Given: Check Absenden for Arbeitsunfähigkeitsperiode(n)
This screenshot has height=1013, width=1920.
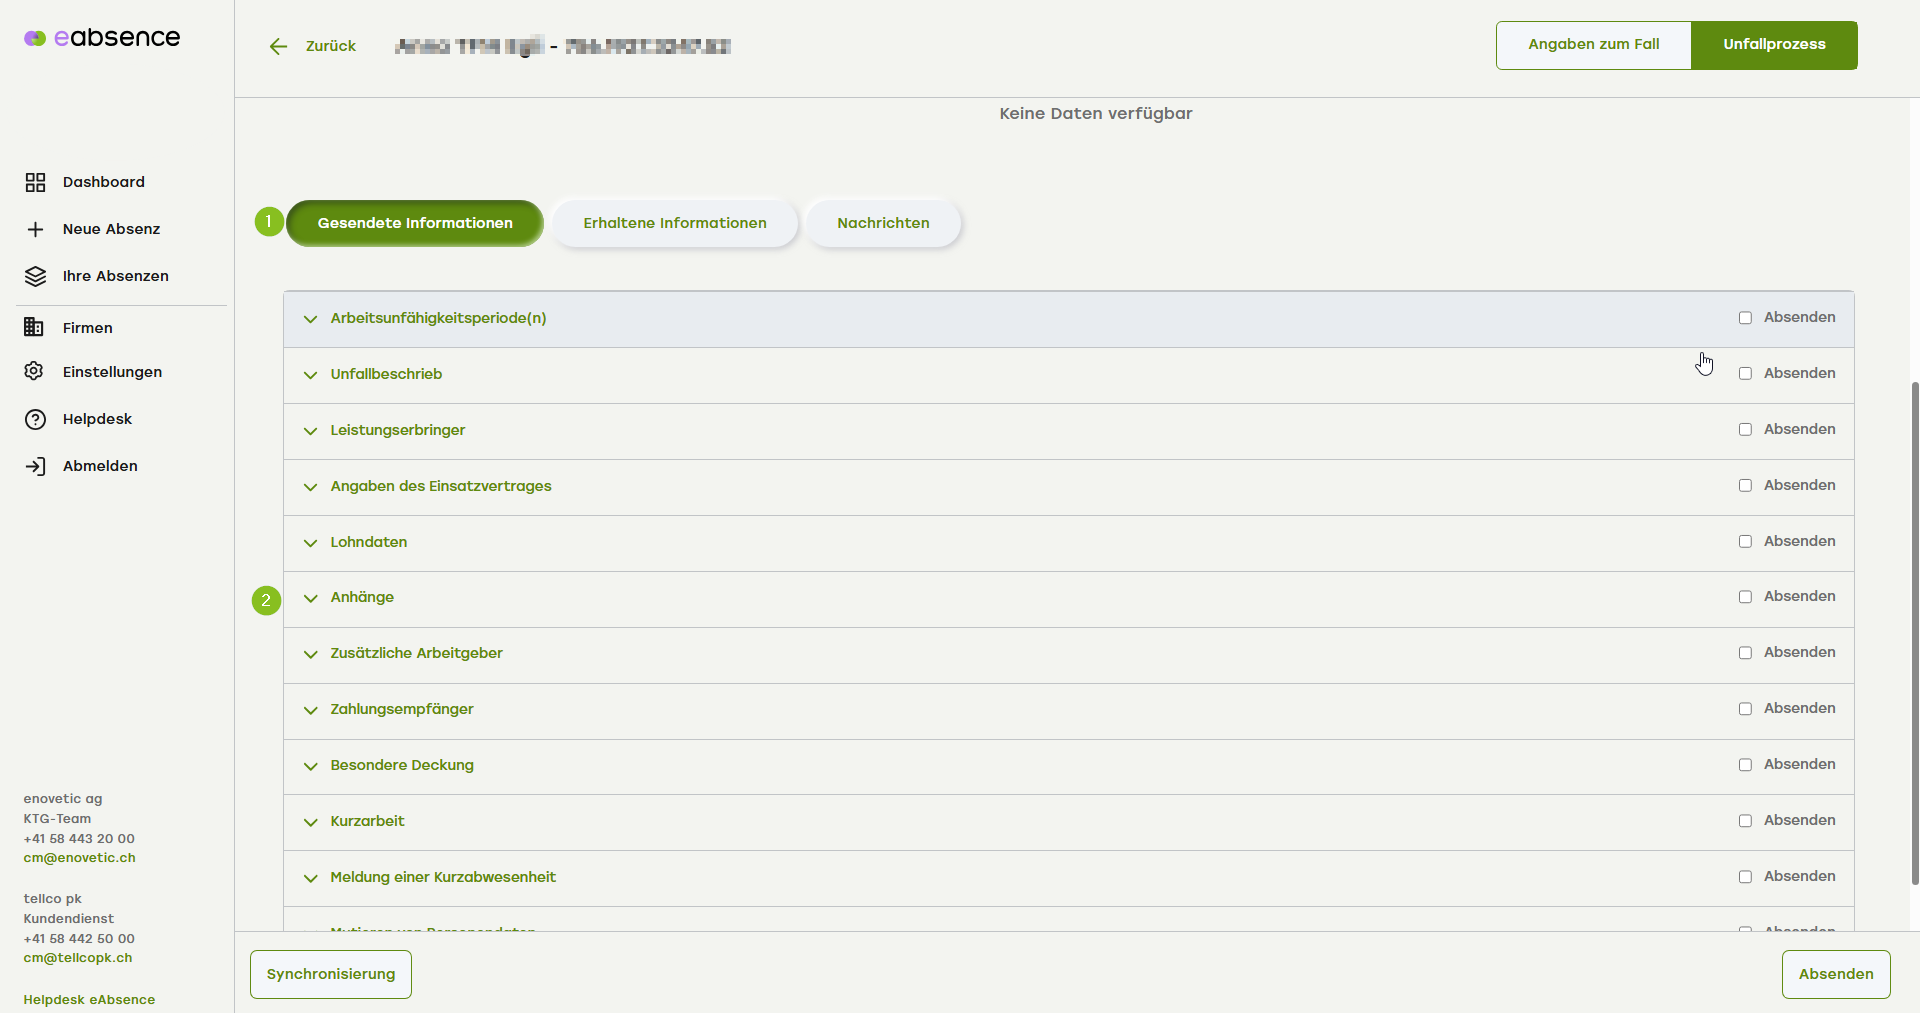Looking at the screenshot, I should pos(1745,318).
